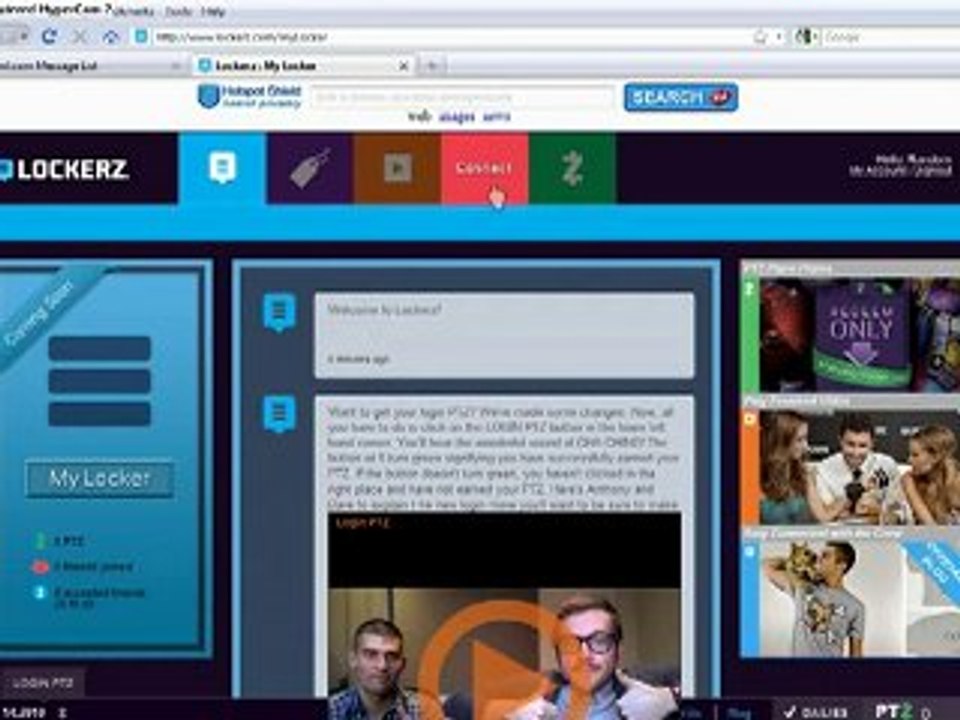The width and height of the screenshot is (960, 720).
Task: Click the lockerz URL address bar
Action: click(450, 37)
